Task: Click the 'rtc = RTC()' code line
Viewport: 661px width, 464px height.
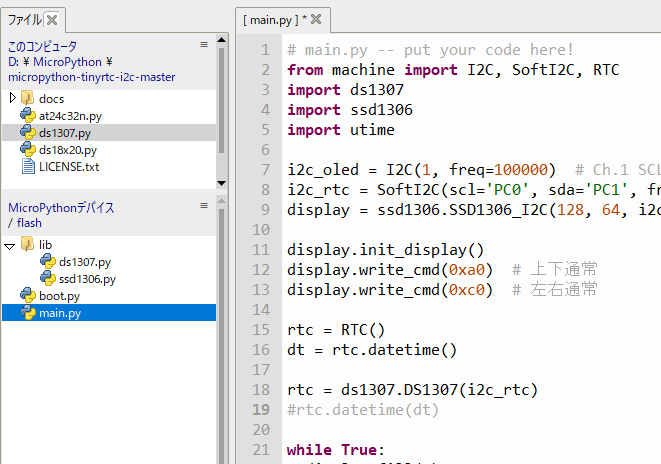Action: (336, 330)
